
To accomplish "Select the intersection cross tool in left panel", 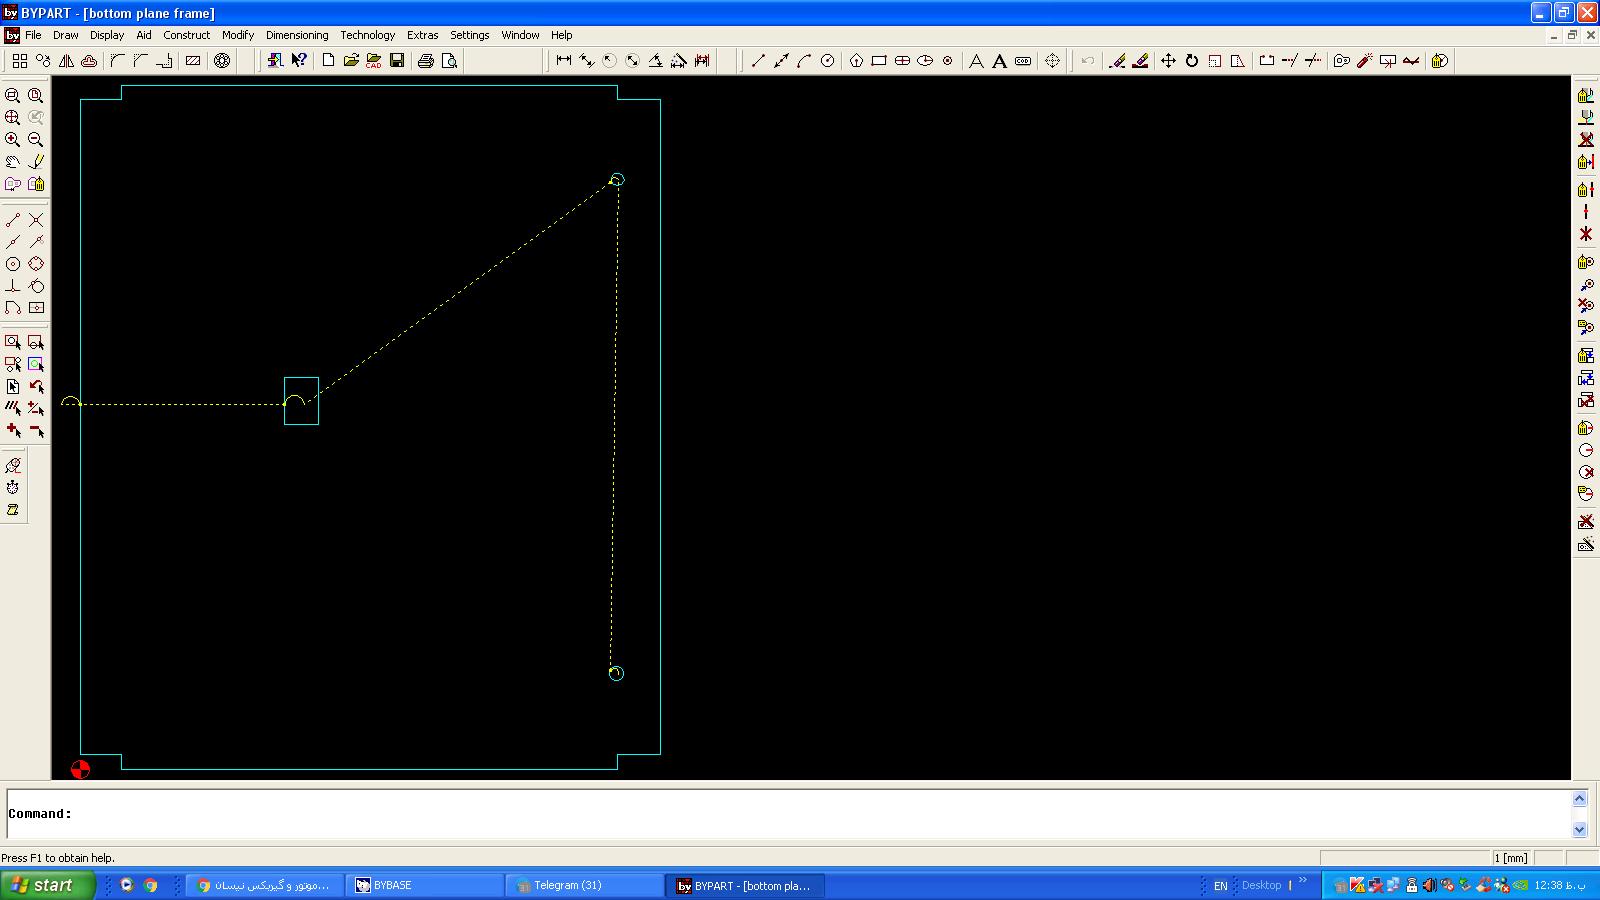I will [36, 220].
